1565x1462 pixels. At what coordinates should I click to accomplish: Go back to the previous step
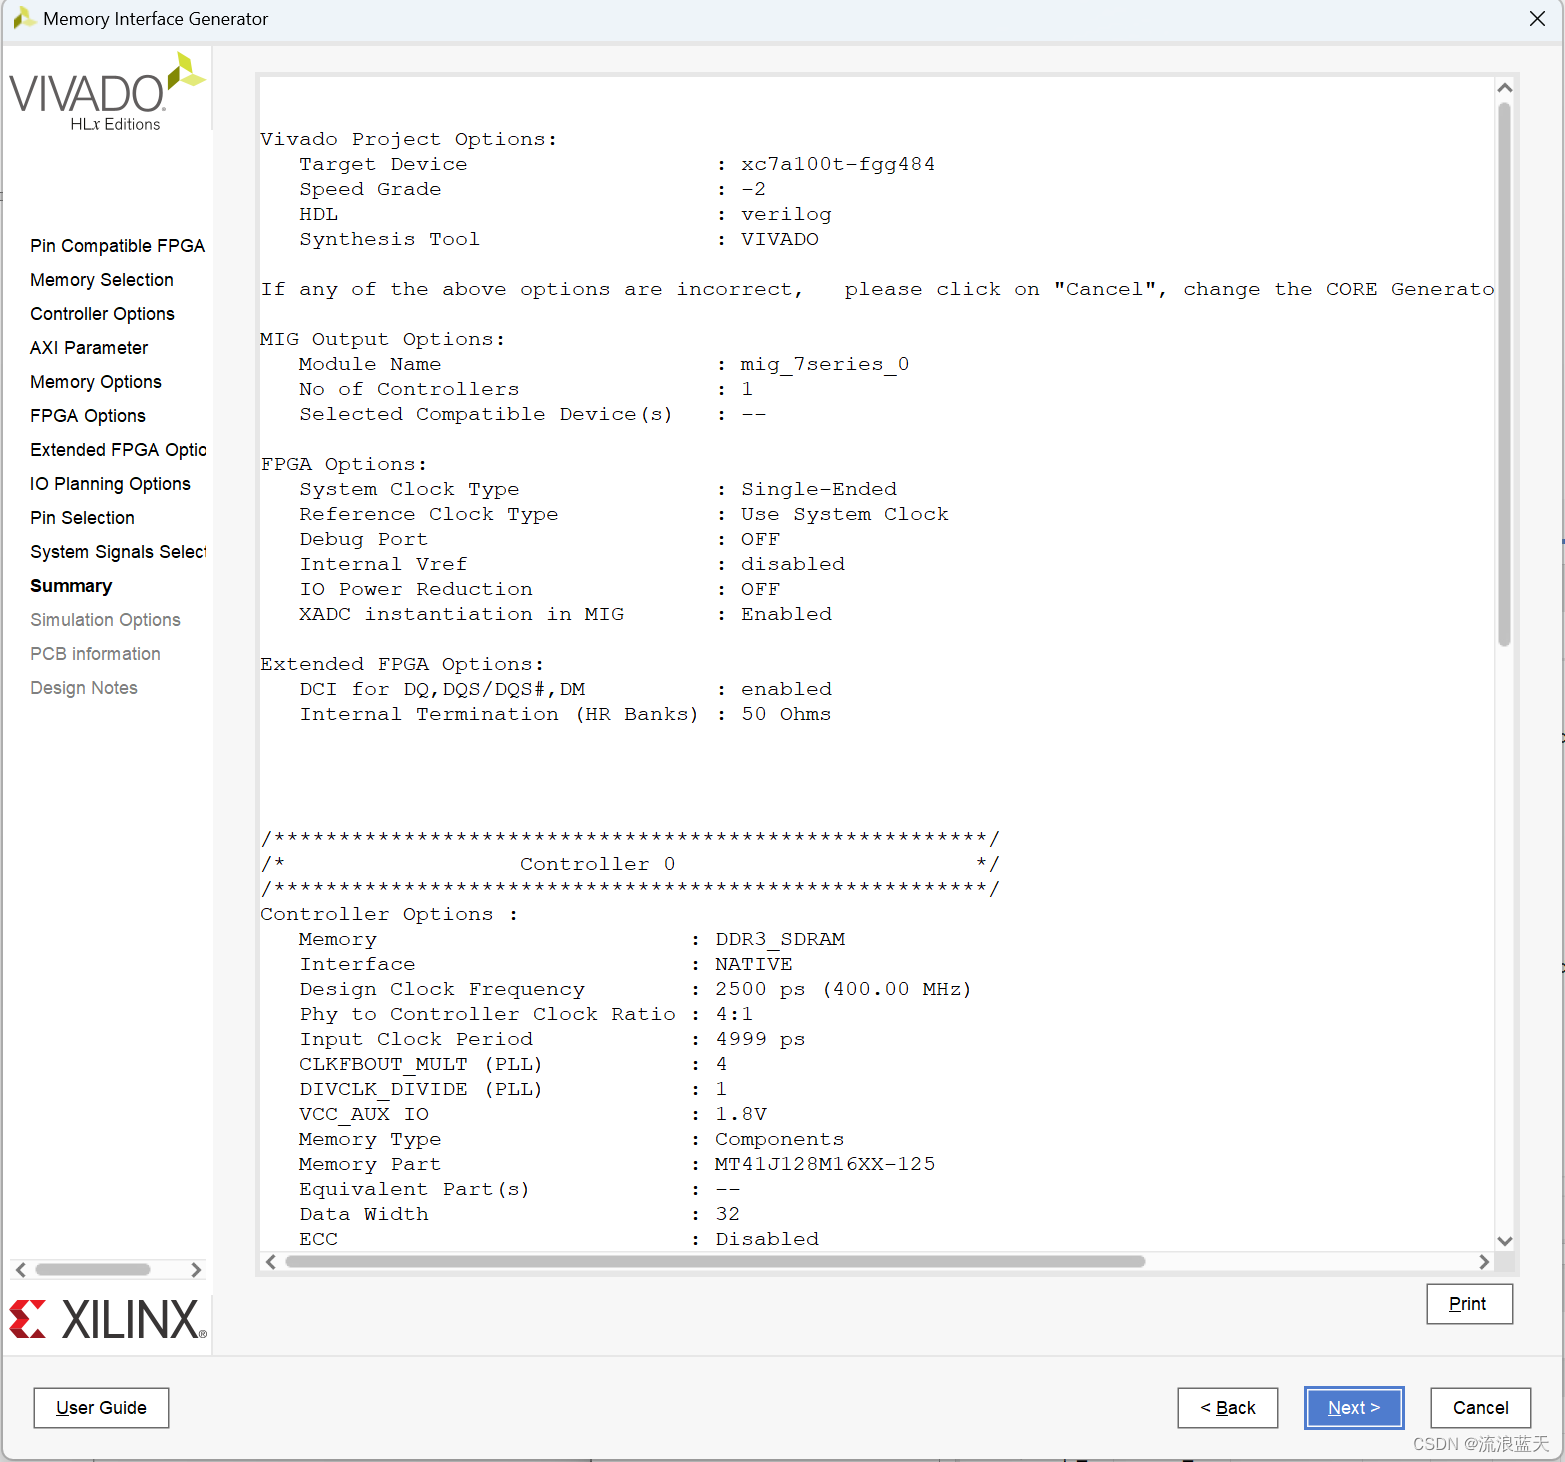point(1227,1407)
